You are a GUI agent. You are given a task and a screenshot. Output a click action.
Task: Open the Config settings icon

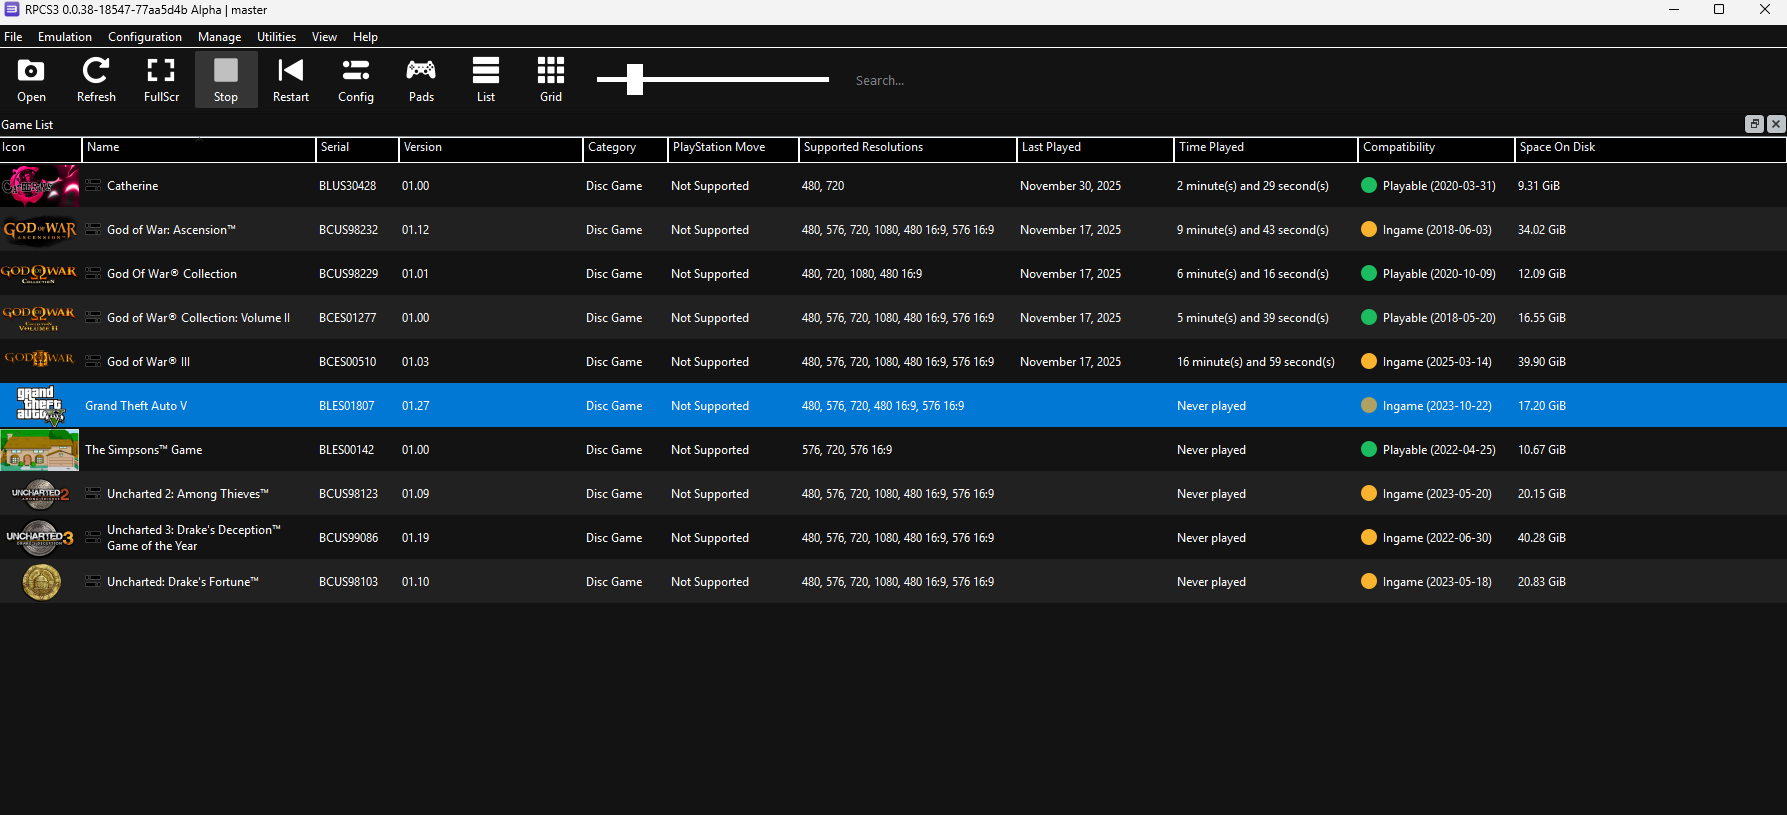click(x=356, y=80)
